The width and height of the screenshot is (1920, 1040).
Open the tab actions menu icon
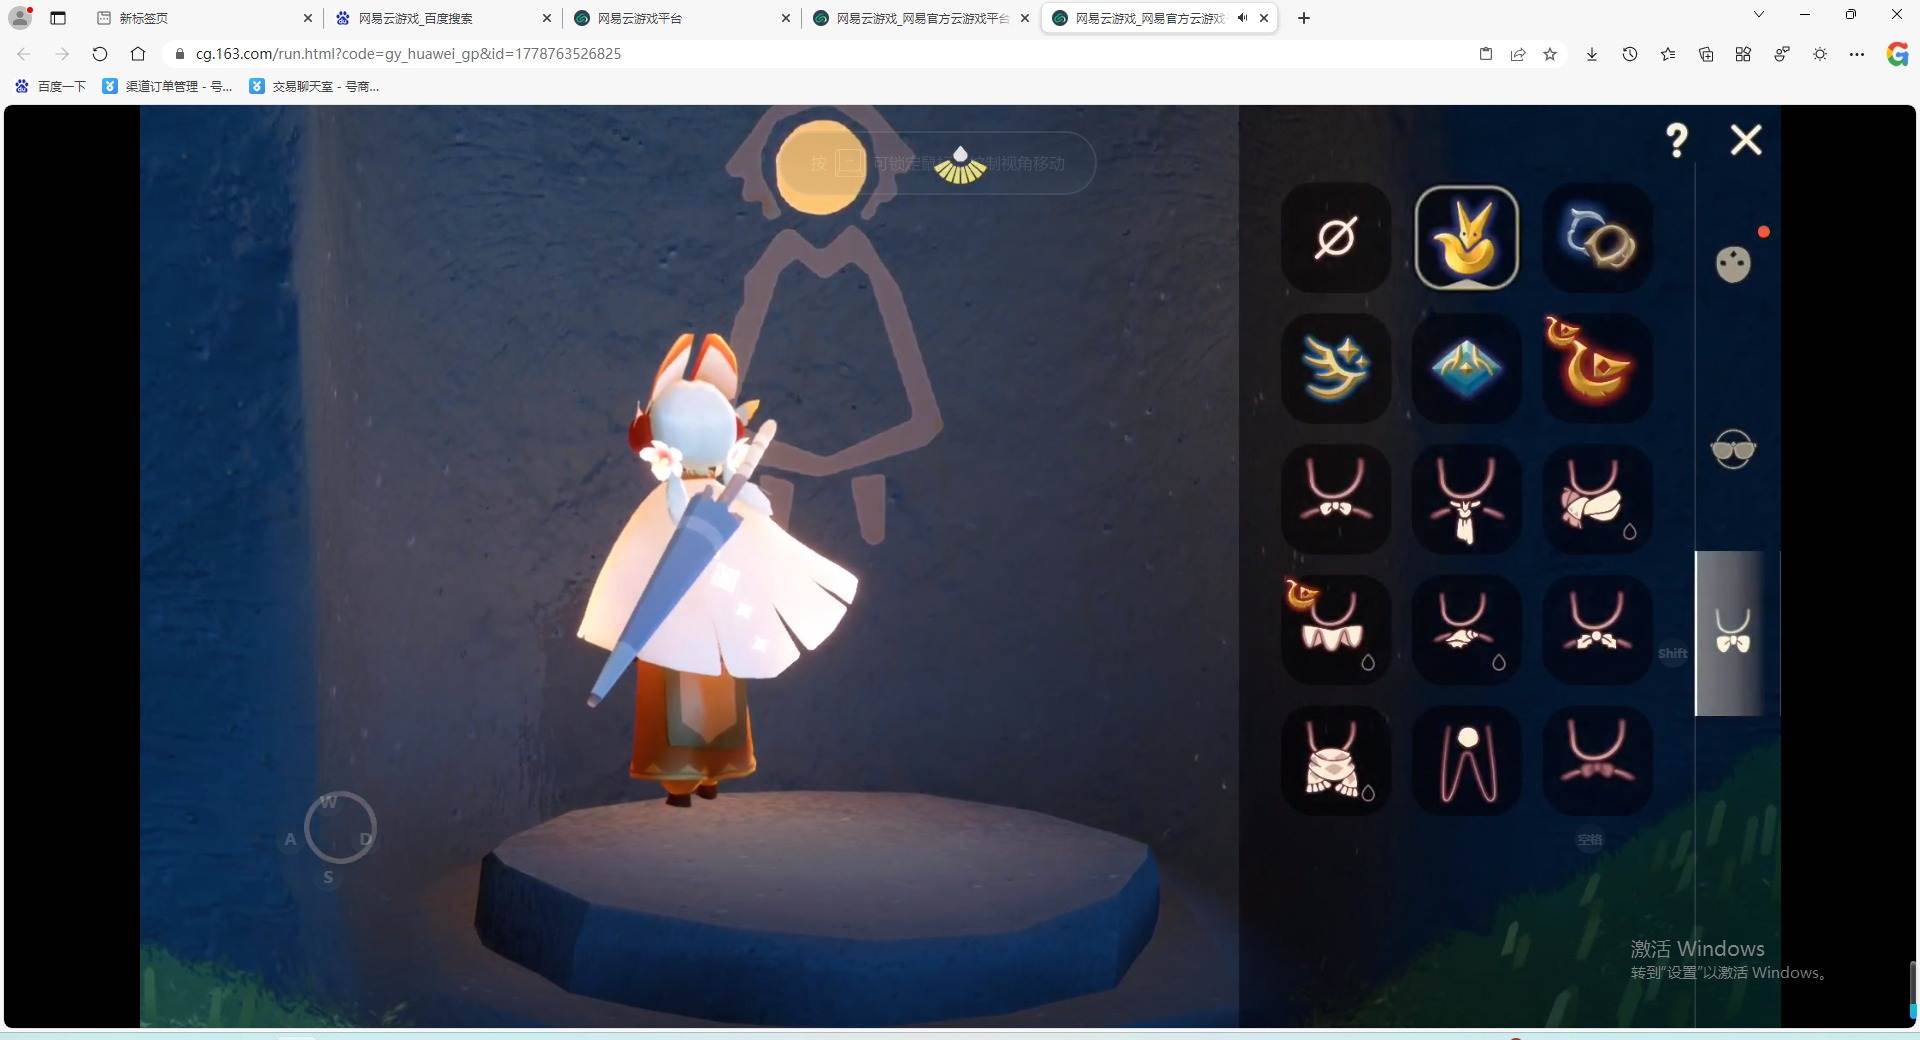58,18
